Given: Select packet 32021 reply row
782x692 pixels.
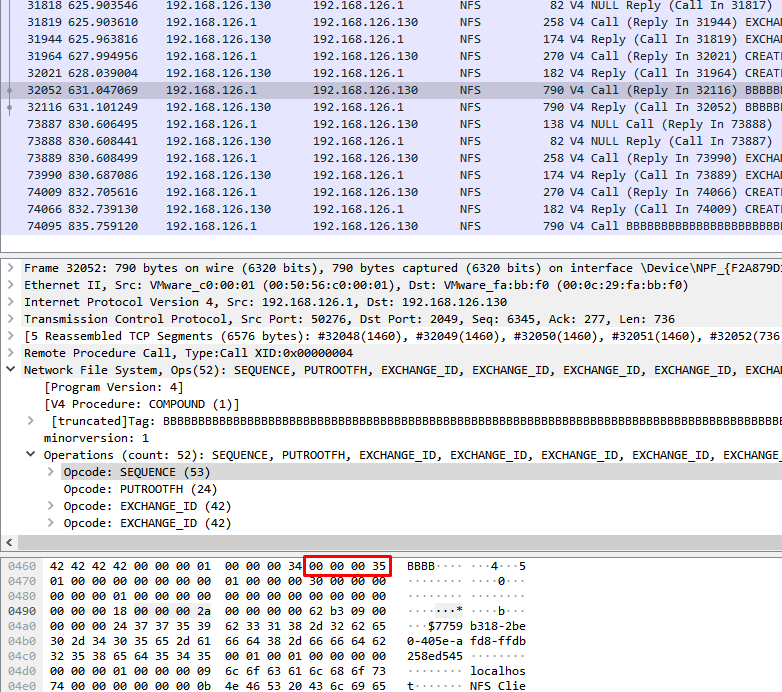Looking at the screenshot, I should click(391, 73).
